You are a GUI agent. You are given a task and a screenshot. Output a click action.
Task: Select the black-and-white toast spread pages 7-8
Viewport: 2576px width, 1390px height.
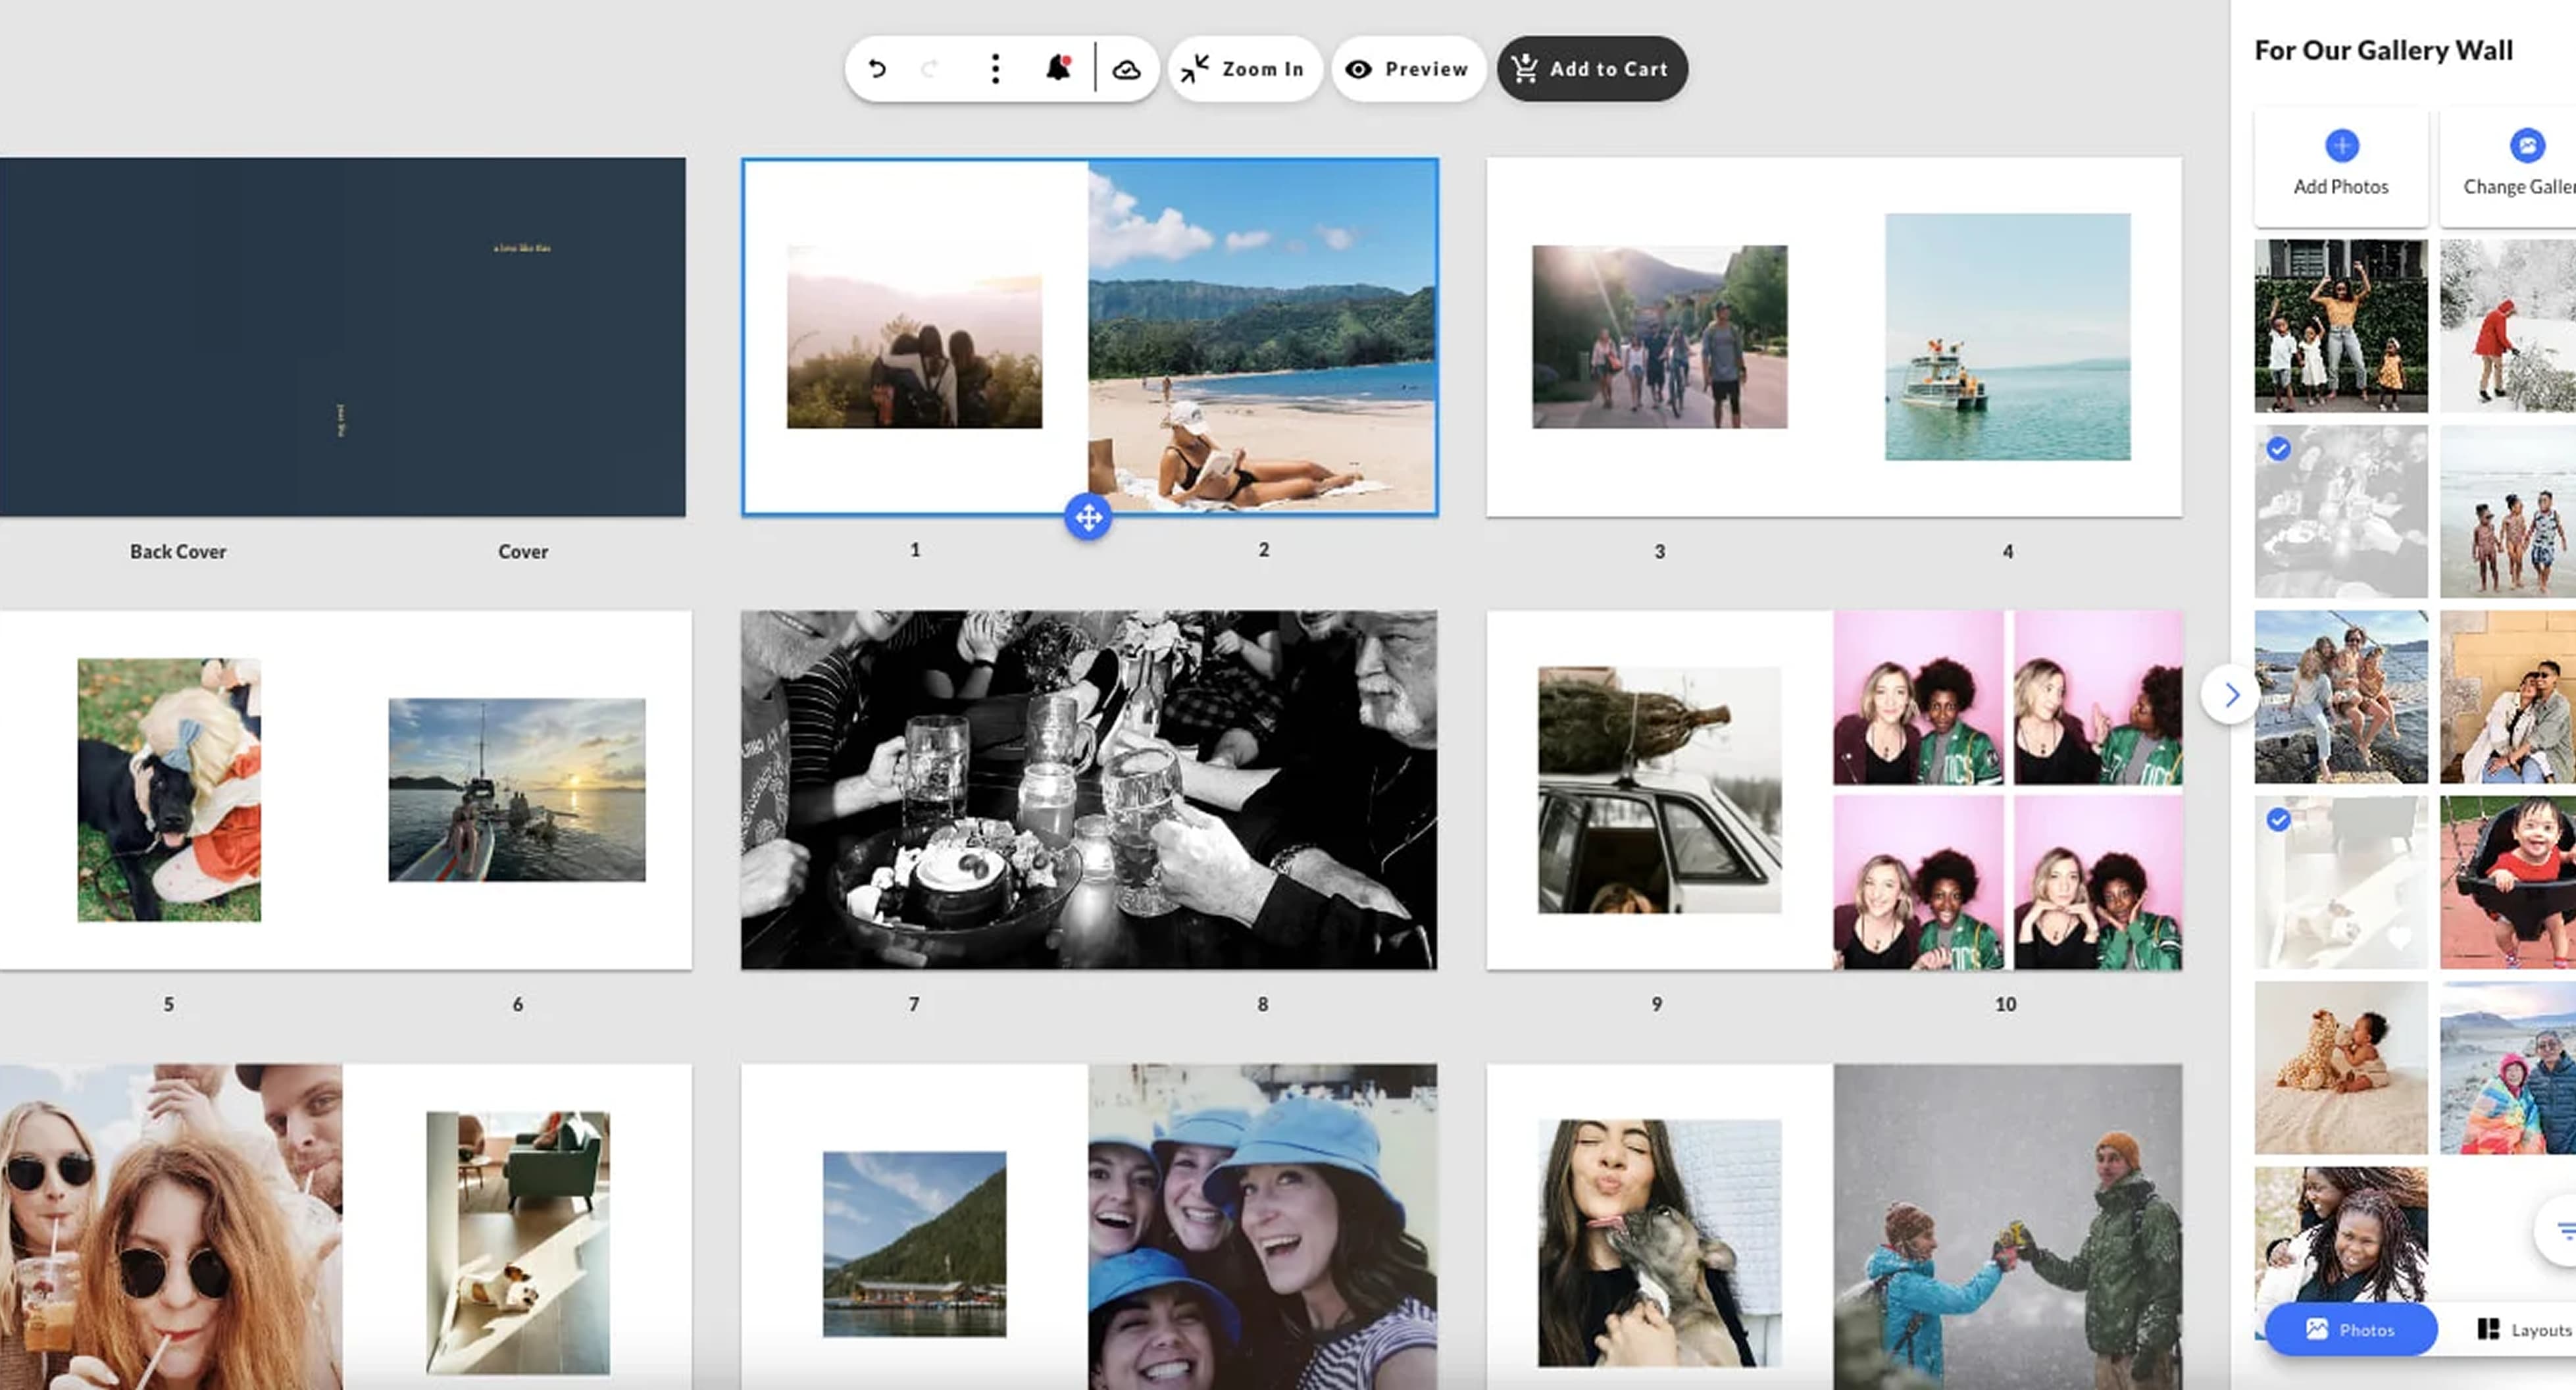[1088, 790]
